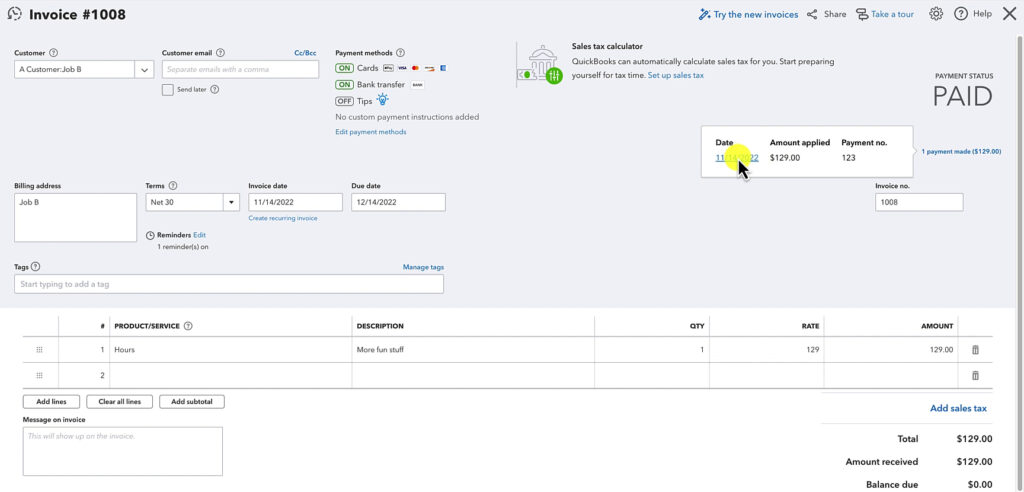This screenshot has width=1024, height=492.
Task: Click Try the new invoices
Action: pos(748,14)
